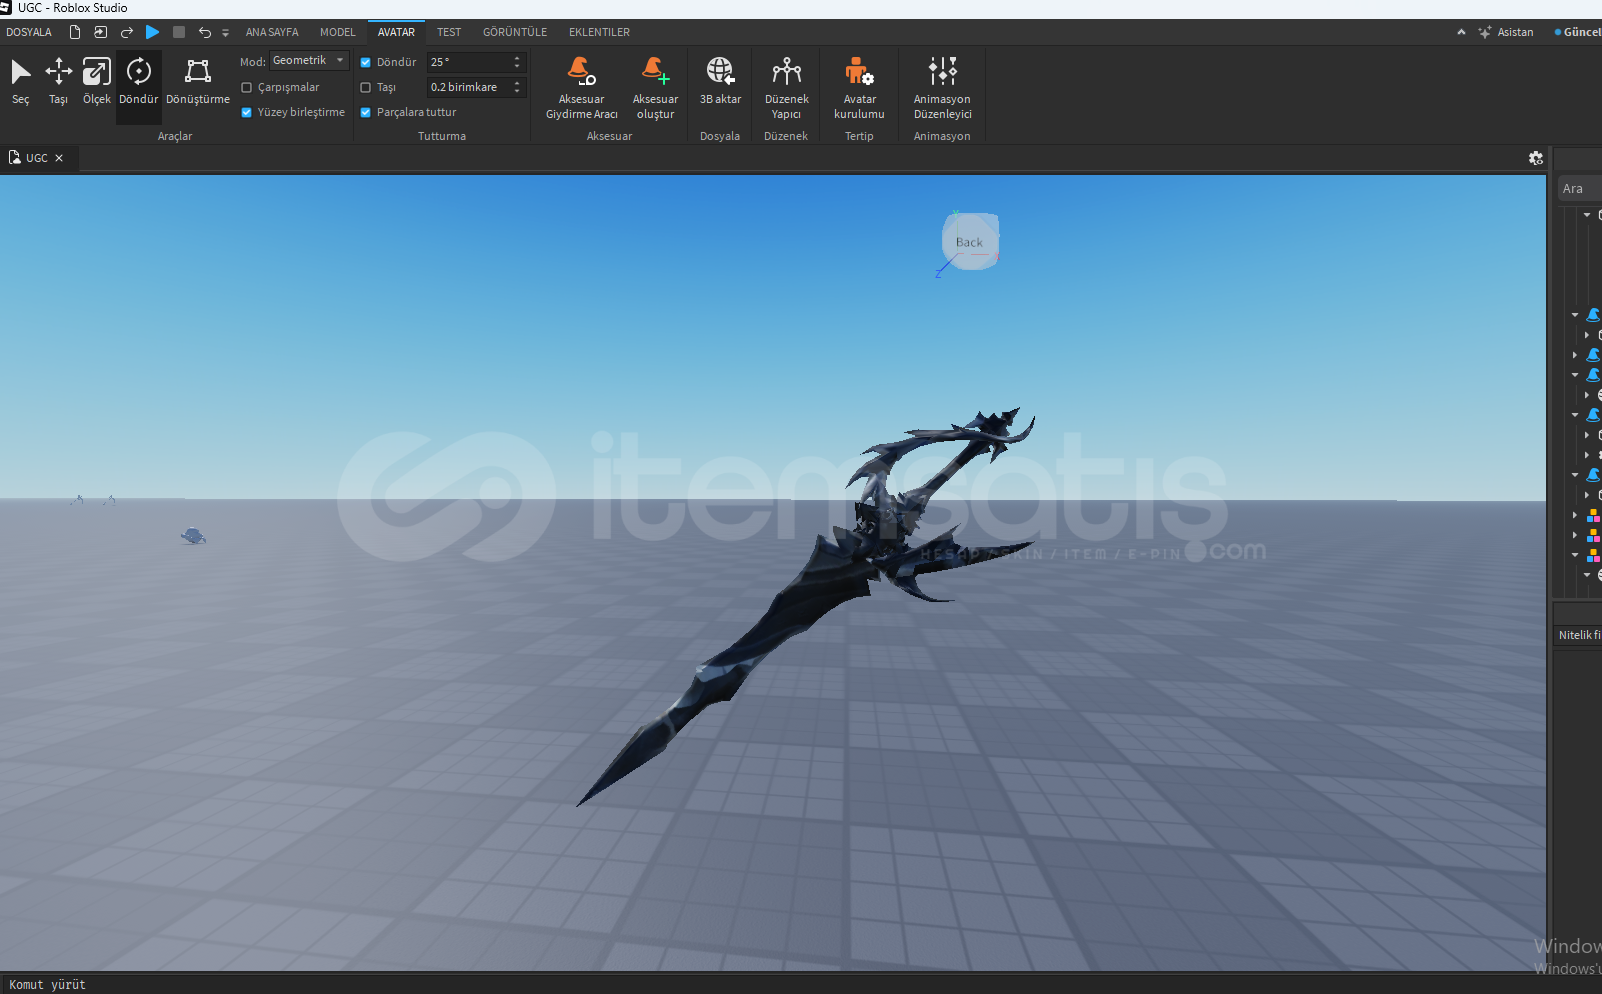The height and width of the screenshot is (994, 1602).
Task: Select the Taşı (move) tool
Action: pyautogui.click(x=59, y=81)
